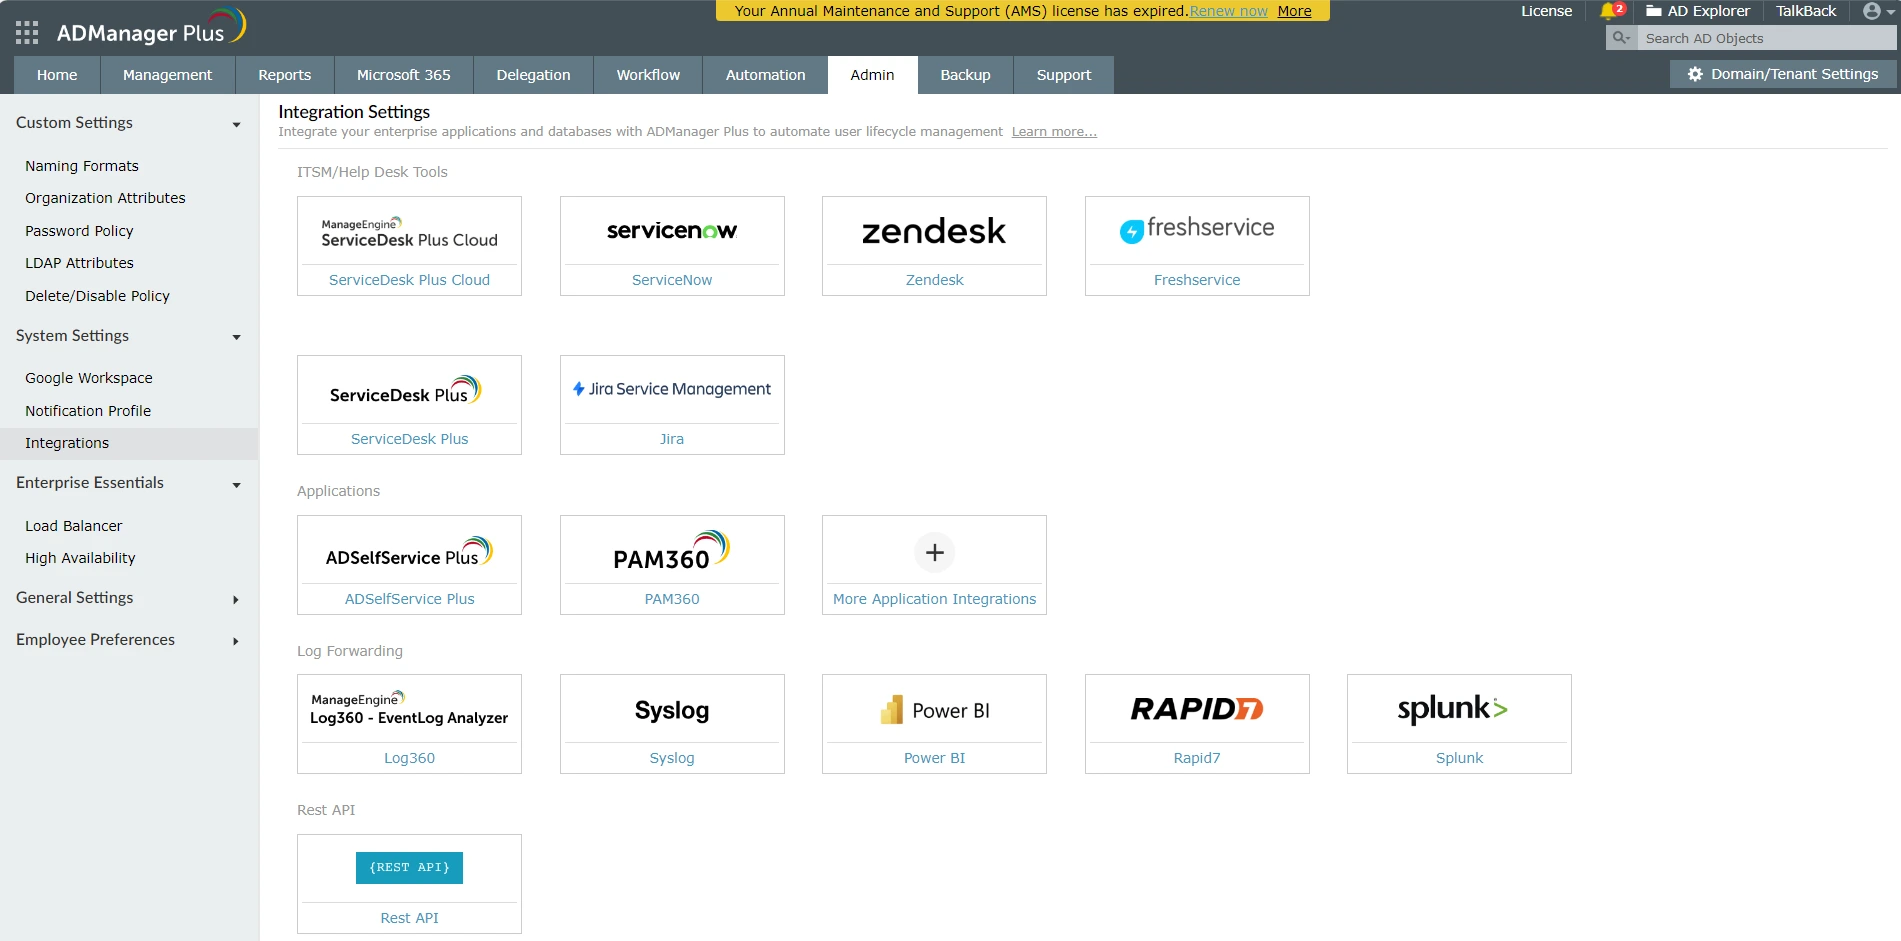
Task: Click the Rapid7 logo
Action: point(1197,709)
